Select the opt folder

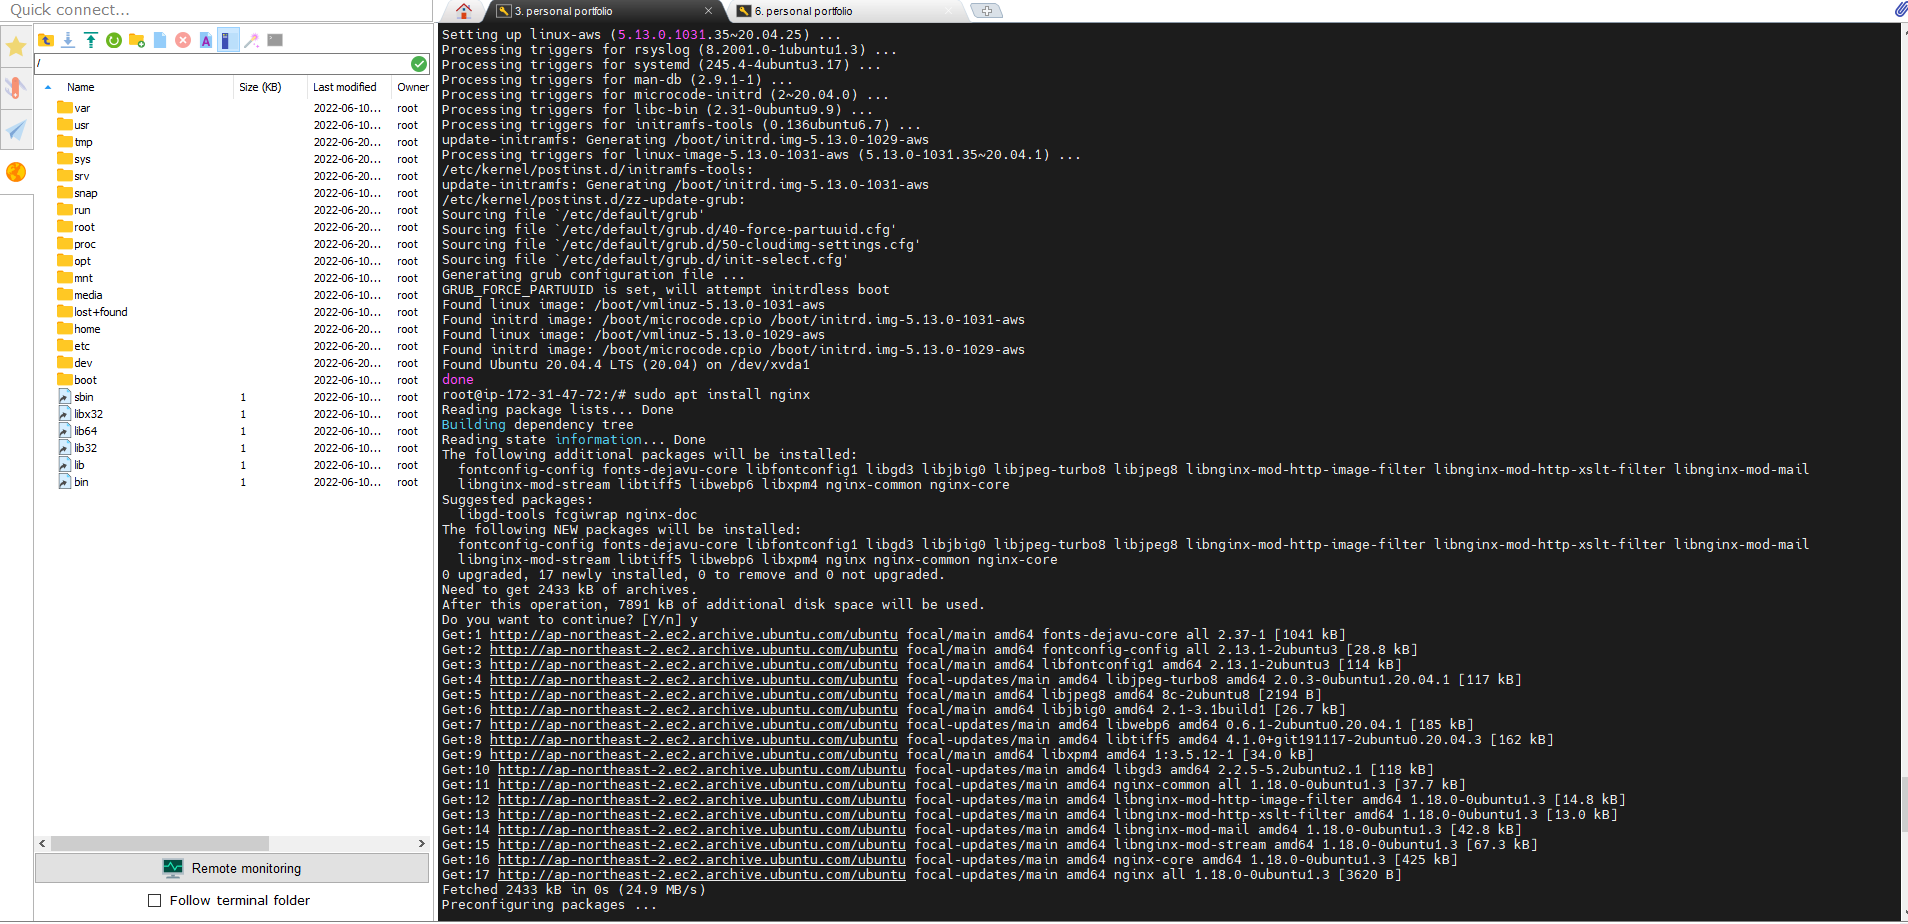[82, 261]
